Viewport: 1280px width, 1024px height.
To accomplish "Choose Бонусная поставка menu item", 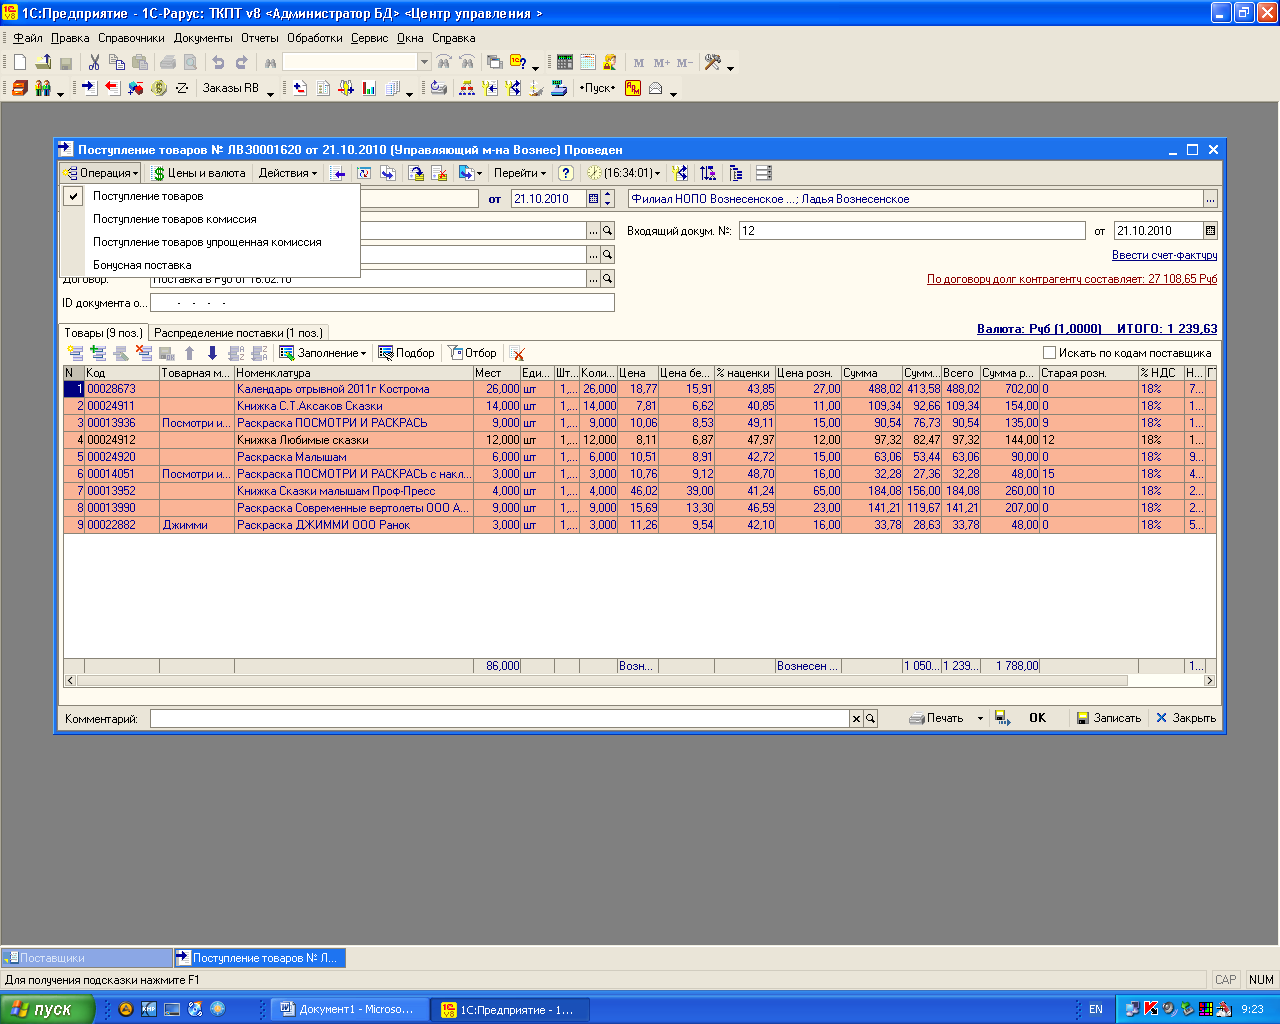I will pos(209,265).
